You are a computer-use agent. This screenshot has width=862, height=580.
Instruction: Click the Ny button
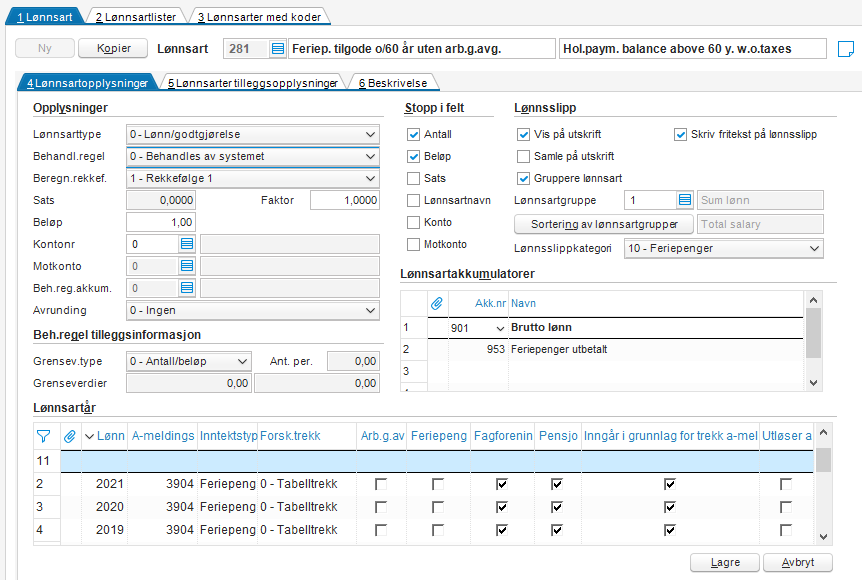coord(45,48)
